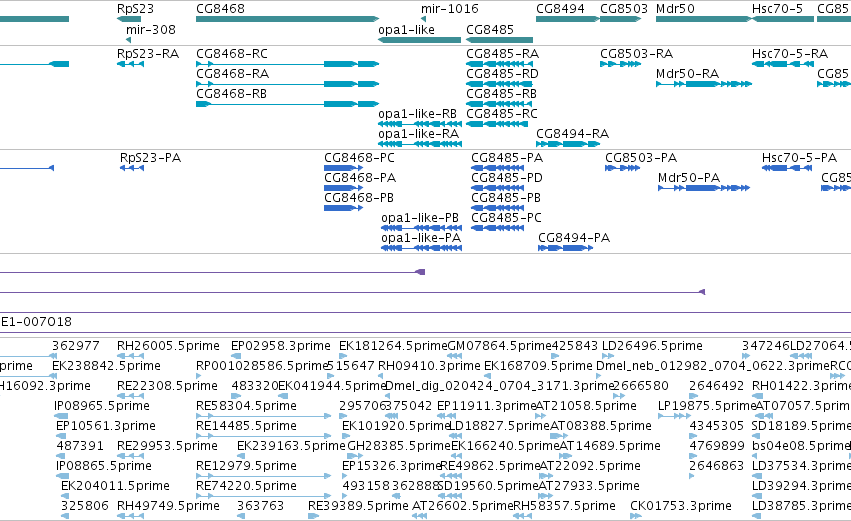Click the mir-308 gene label
This screenshot has width=851, height=521.
151,29
